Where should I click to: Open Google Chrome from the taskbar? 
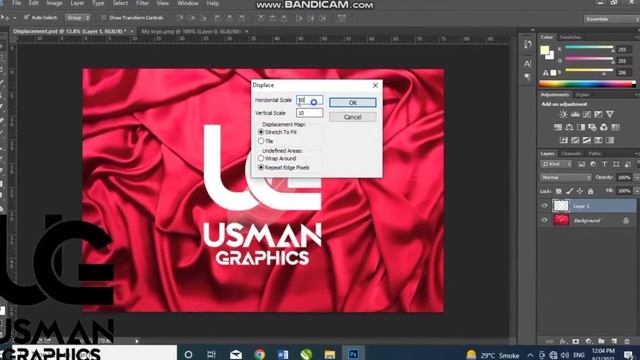(259, 354)
